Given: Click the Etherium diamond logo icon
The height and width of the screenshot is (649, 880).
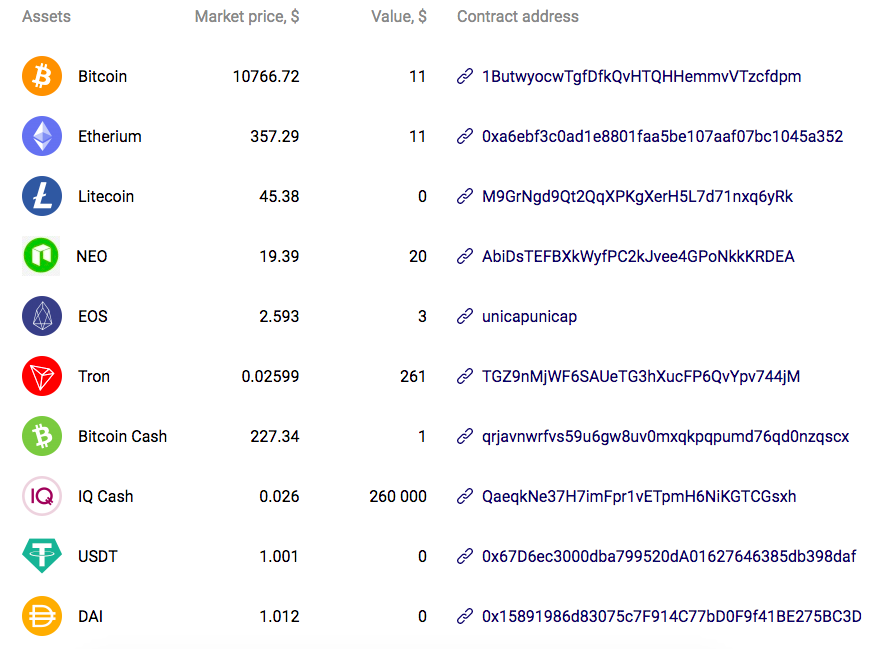Looking at the screenshot, I should [42, 136].
